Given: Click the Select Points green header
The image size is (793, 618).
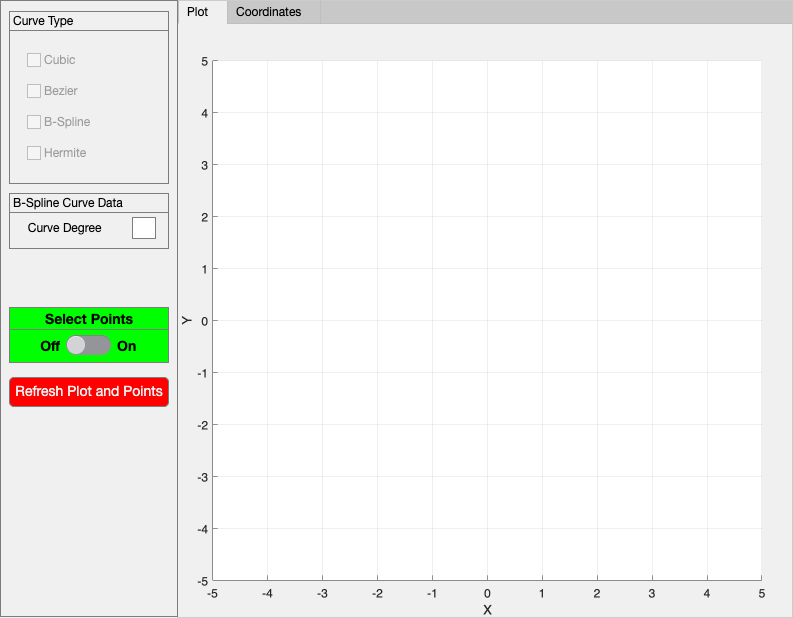Looking at the screenshot, I should point(89,319).
